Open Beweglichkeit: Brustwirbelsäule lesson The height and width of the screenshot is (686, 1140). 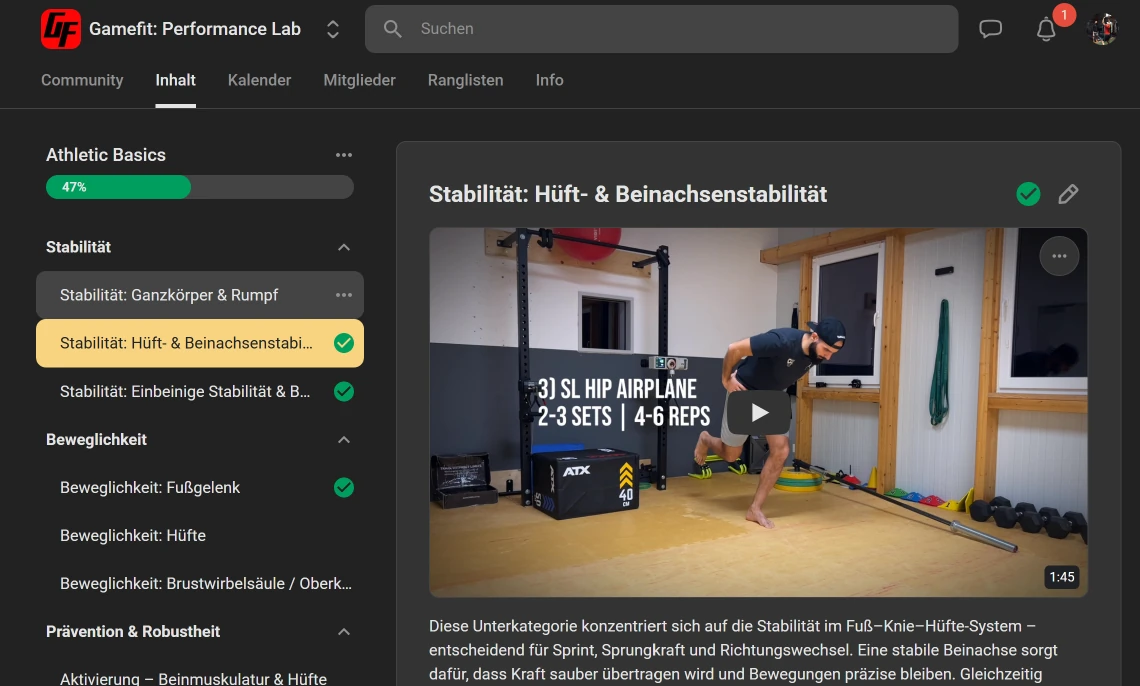[x=200, y=584]
